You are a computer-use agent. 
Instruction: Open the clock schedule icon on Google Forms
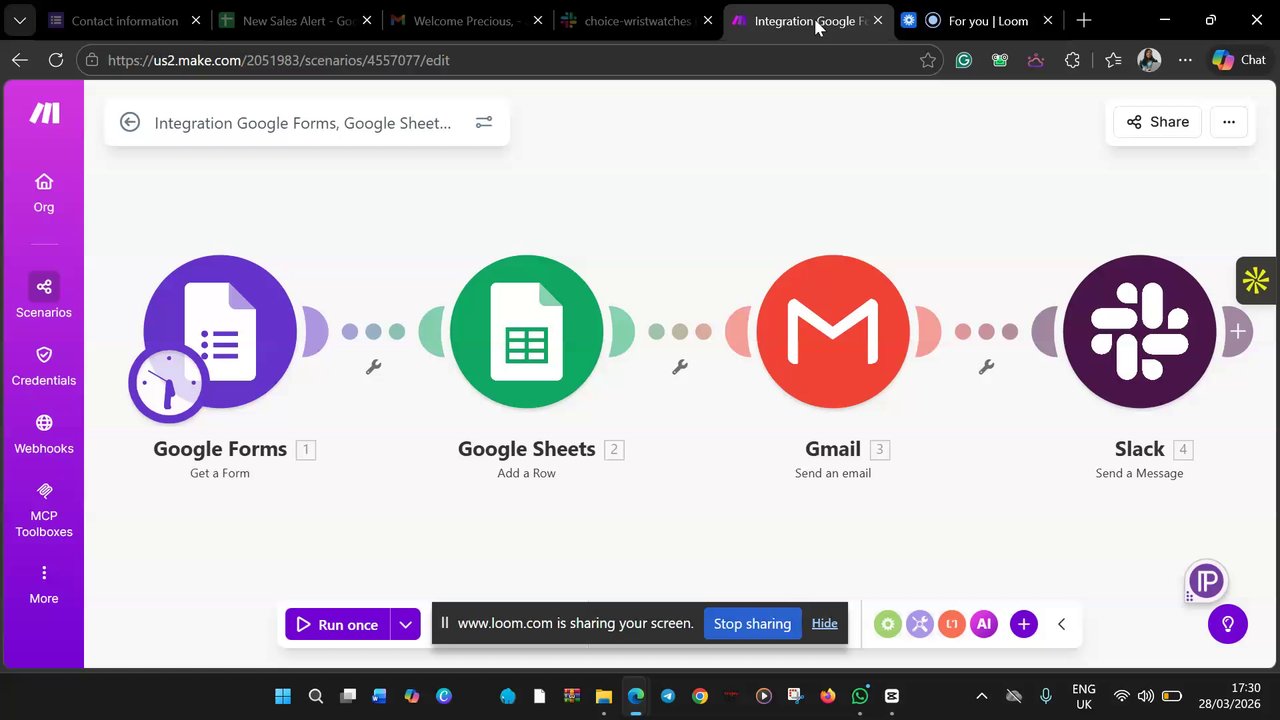[168, 383]
